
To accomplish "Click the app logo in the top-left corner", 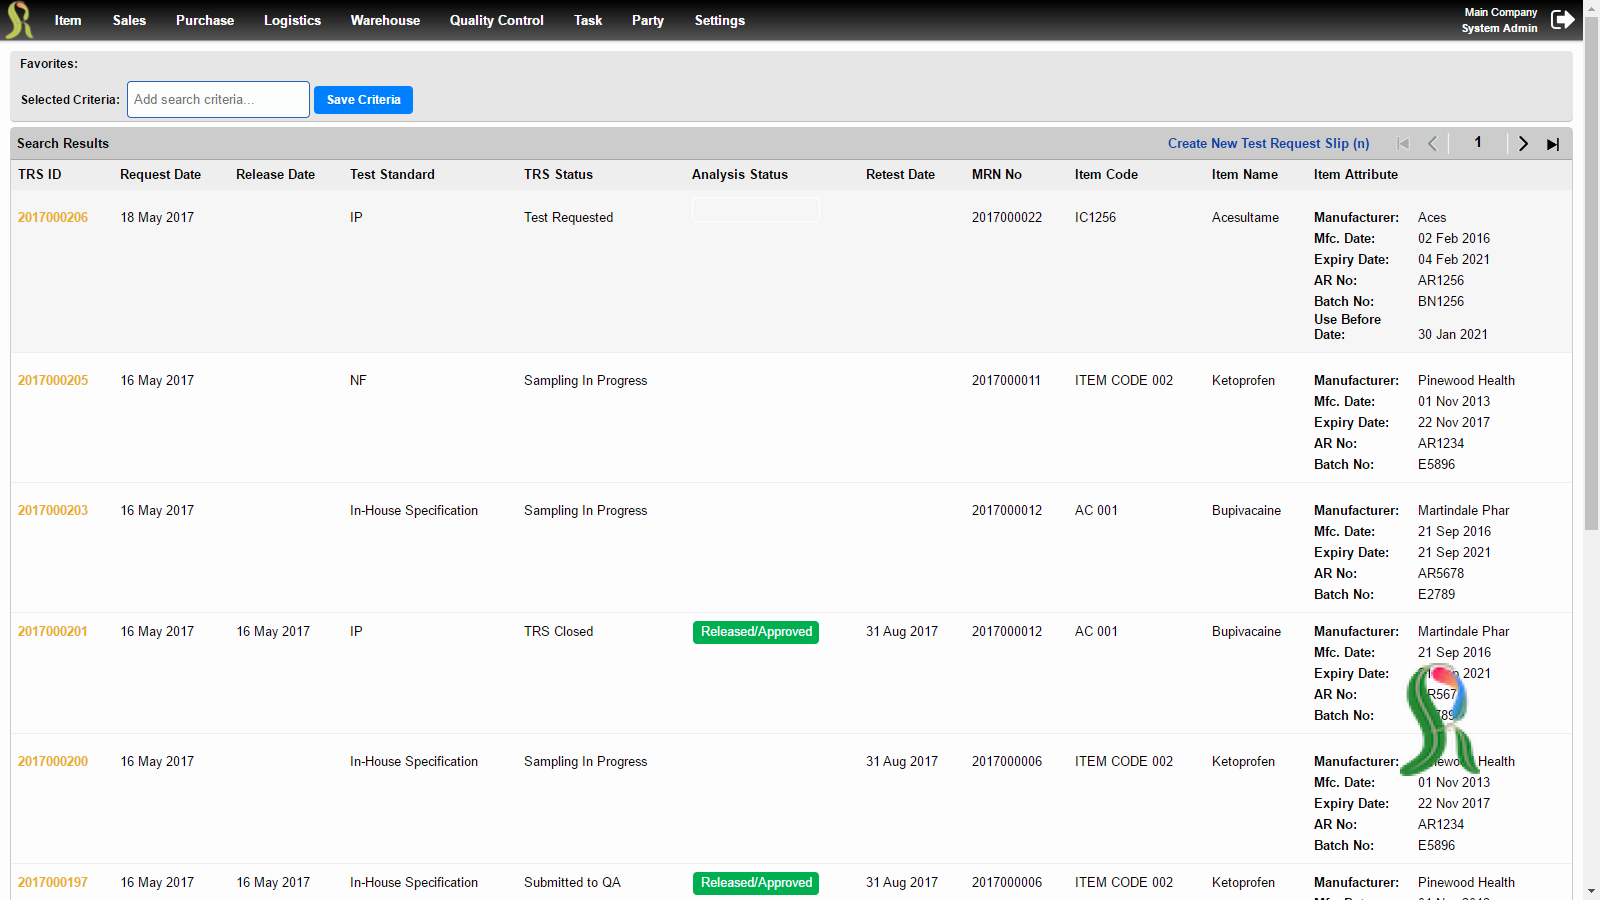I will pyautogui.click(x=19, y=20).
